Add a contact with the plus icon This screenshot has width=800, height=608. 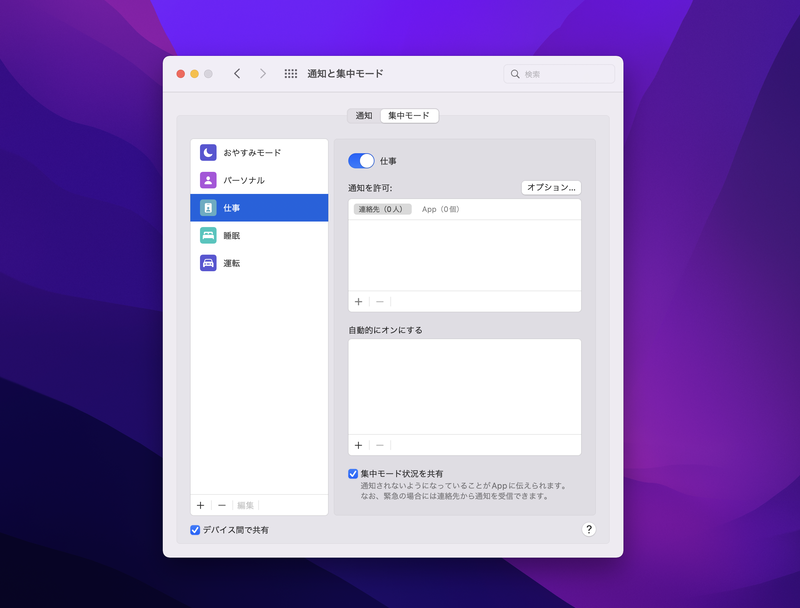click(359, 301)
